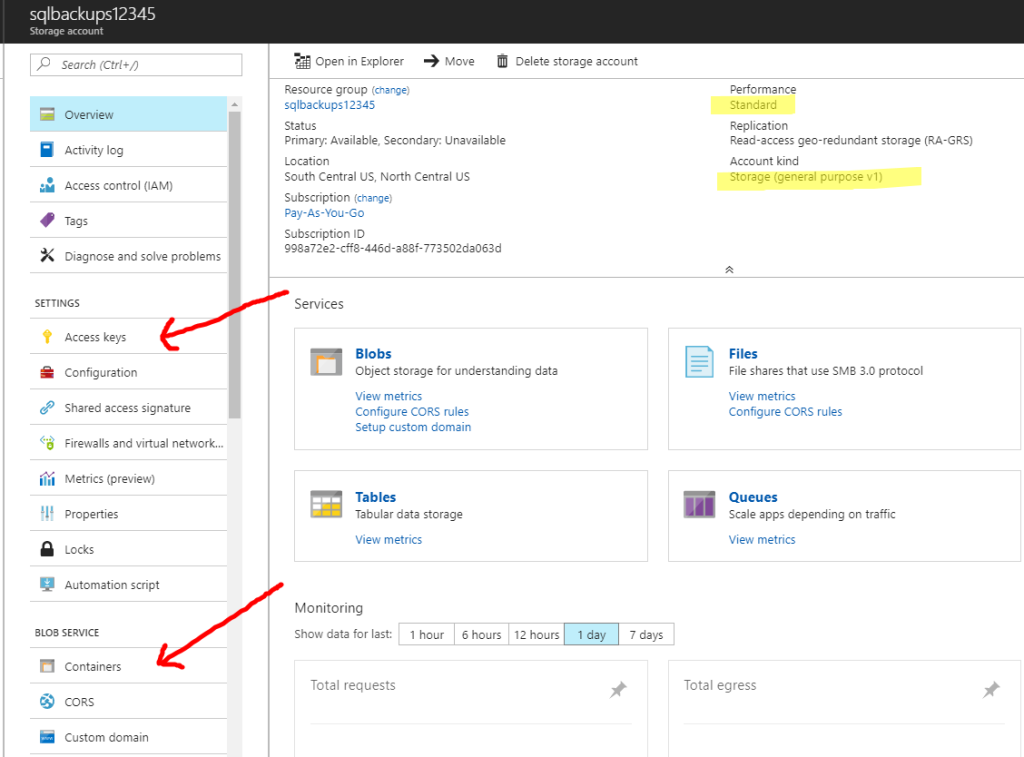
Task: Click the Activity log icon
Action: (x=47, y=150)
